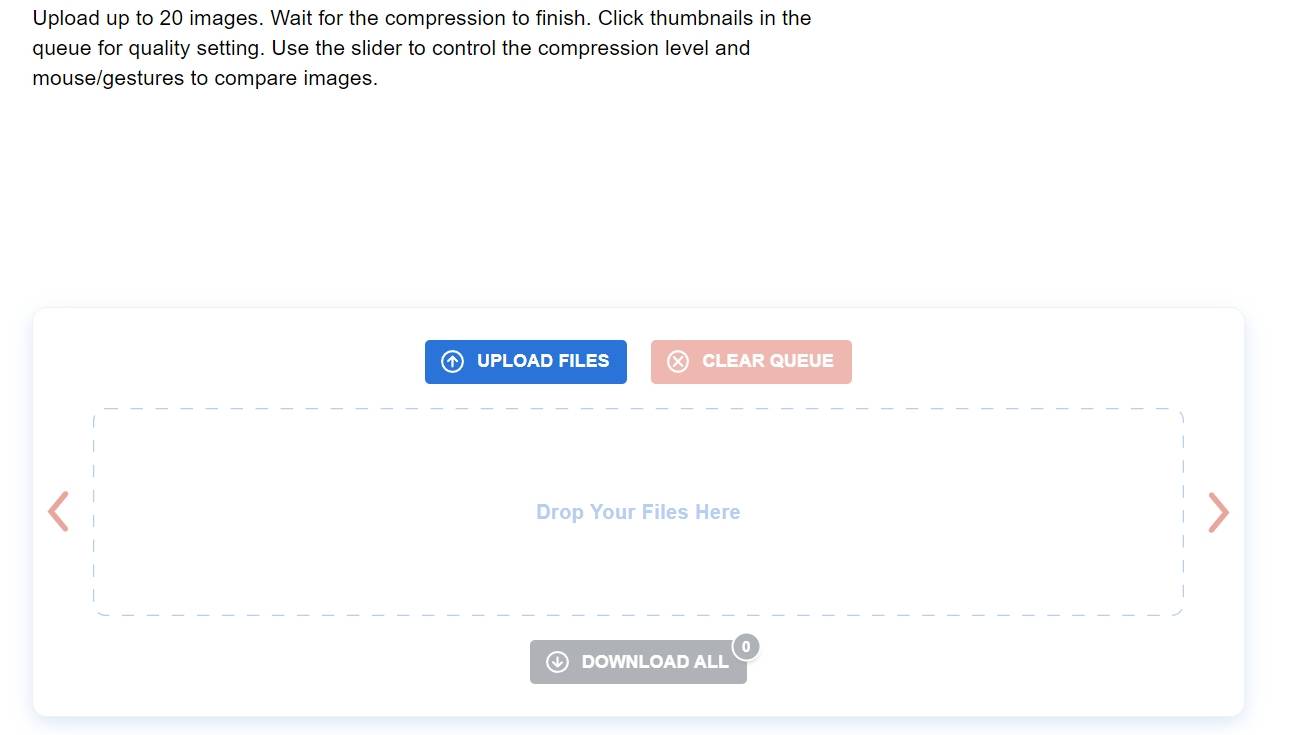Viewport: 1312px width, 735px height.
Task: Click the circled X icon in Clear Queue
Action: click(678, 362)
